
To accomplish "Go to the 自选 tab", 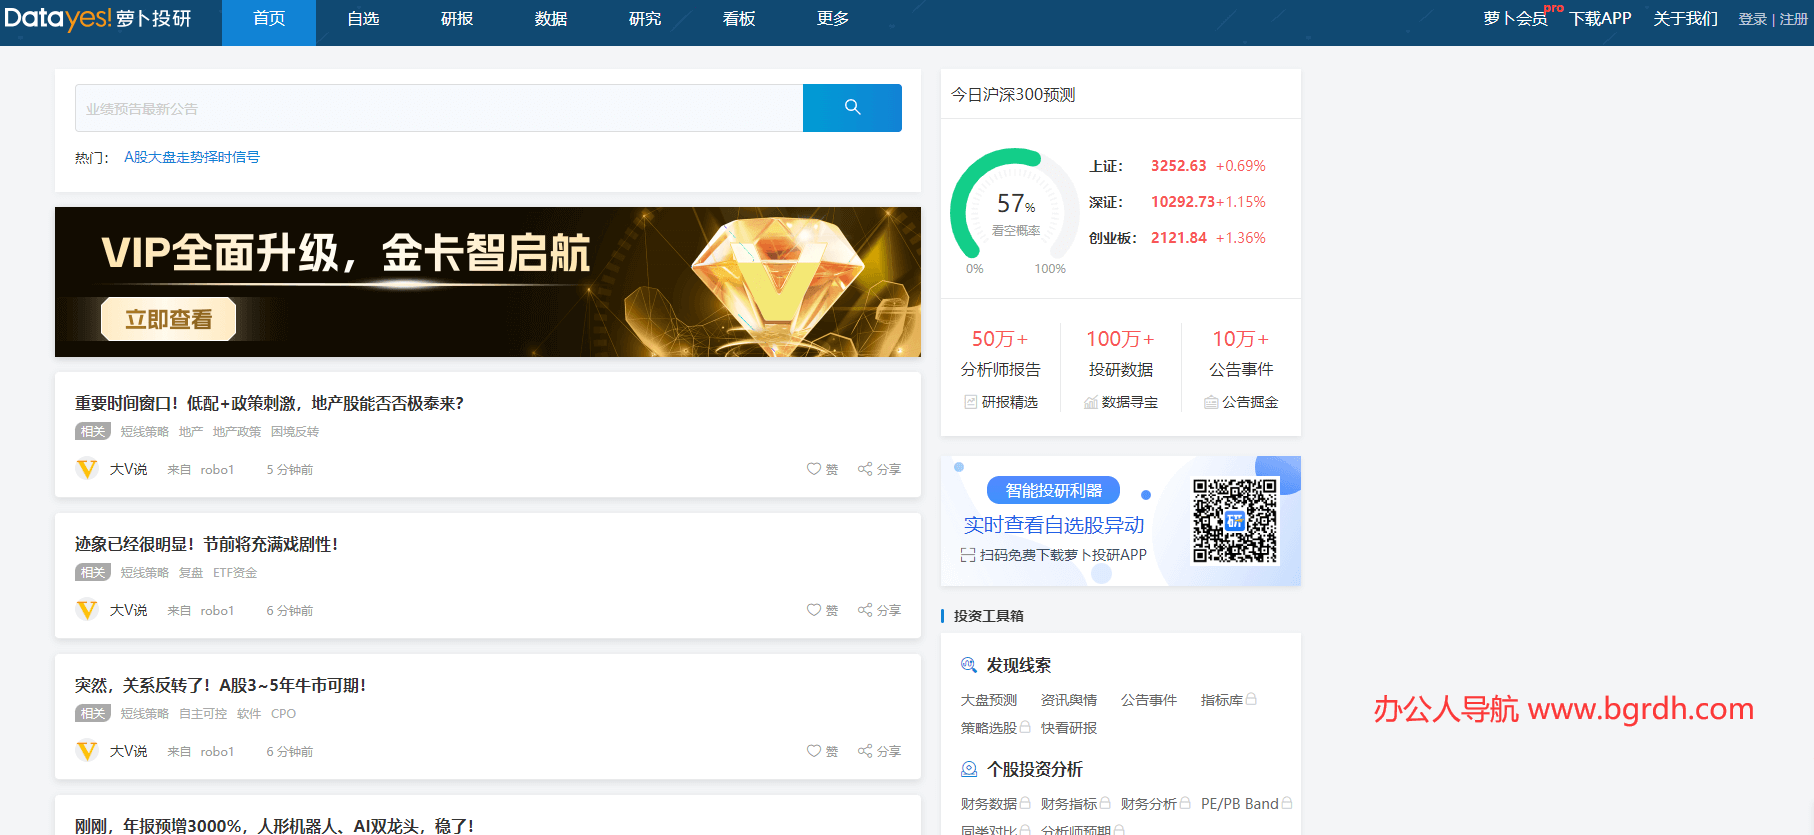I will click(x=362, y=19).
